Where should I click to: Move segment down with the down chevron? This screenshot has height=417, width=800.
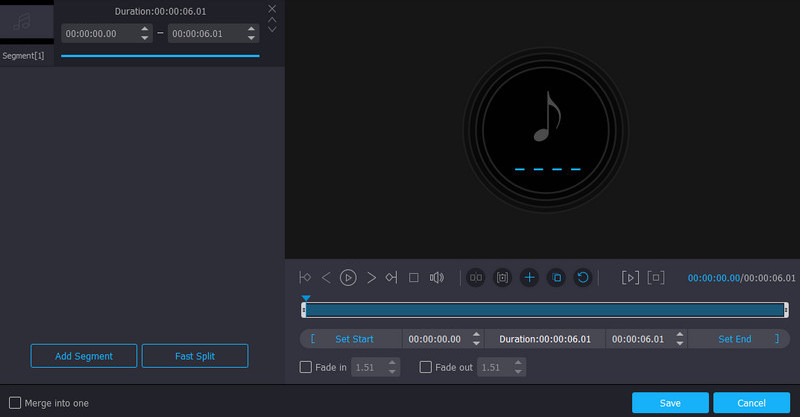(x=272, y=29)
